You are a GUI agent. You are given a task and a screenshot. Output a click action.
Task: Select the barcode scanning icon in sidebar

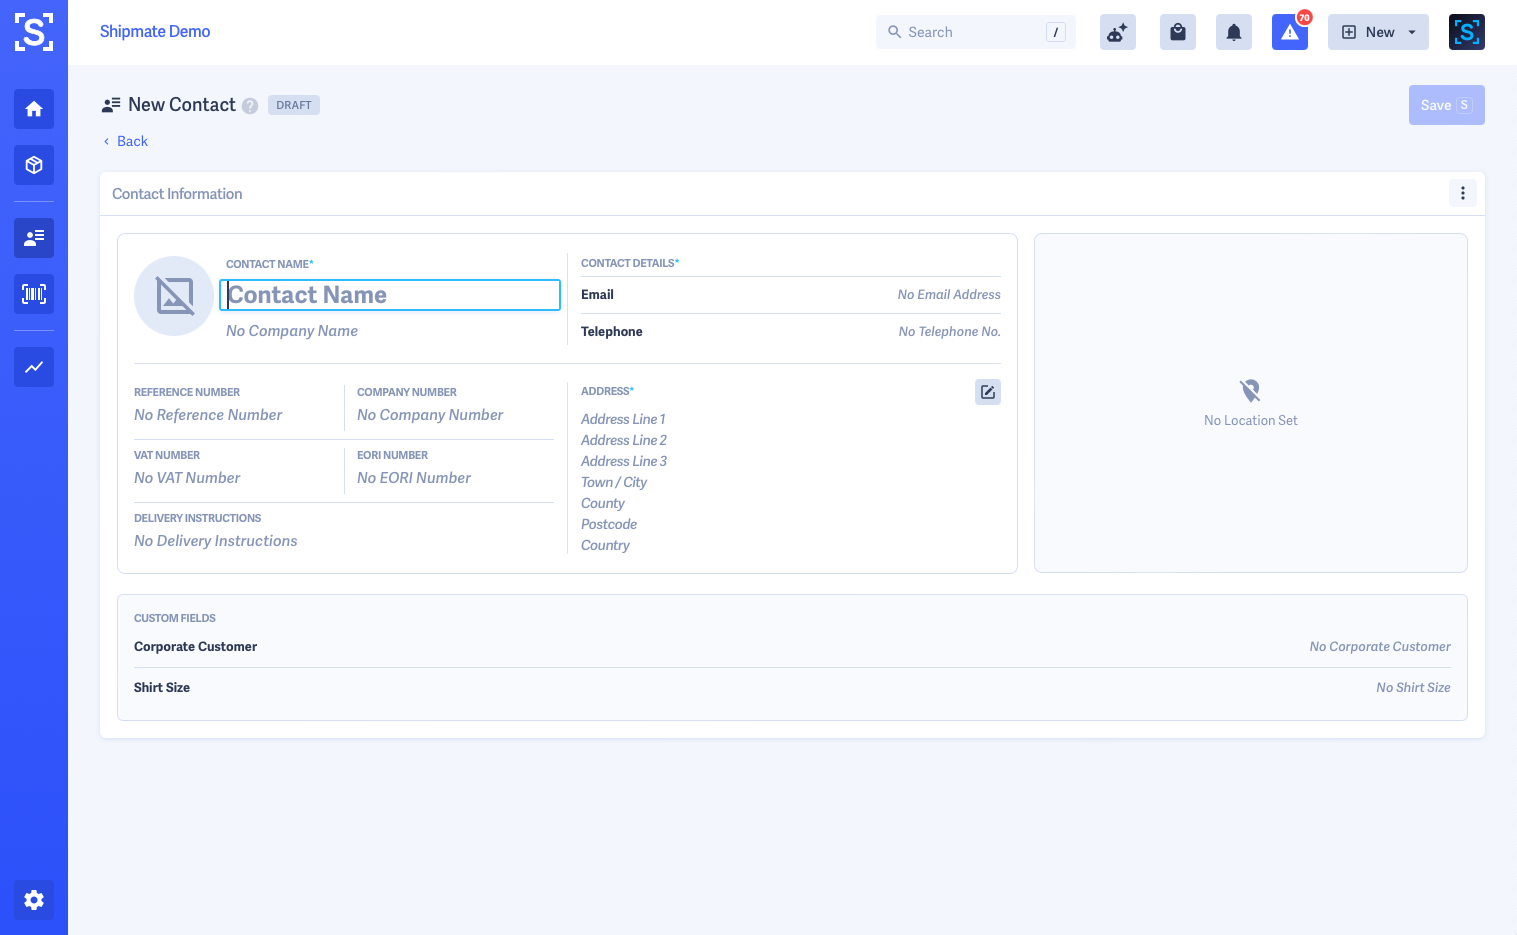33,293
